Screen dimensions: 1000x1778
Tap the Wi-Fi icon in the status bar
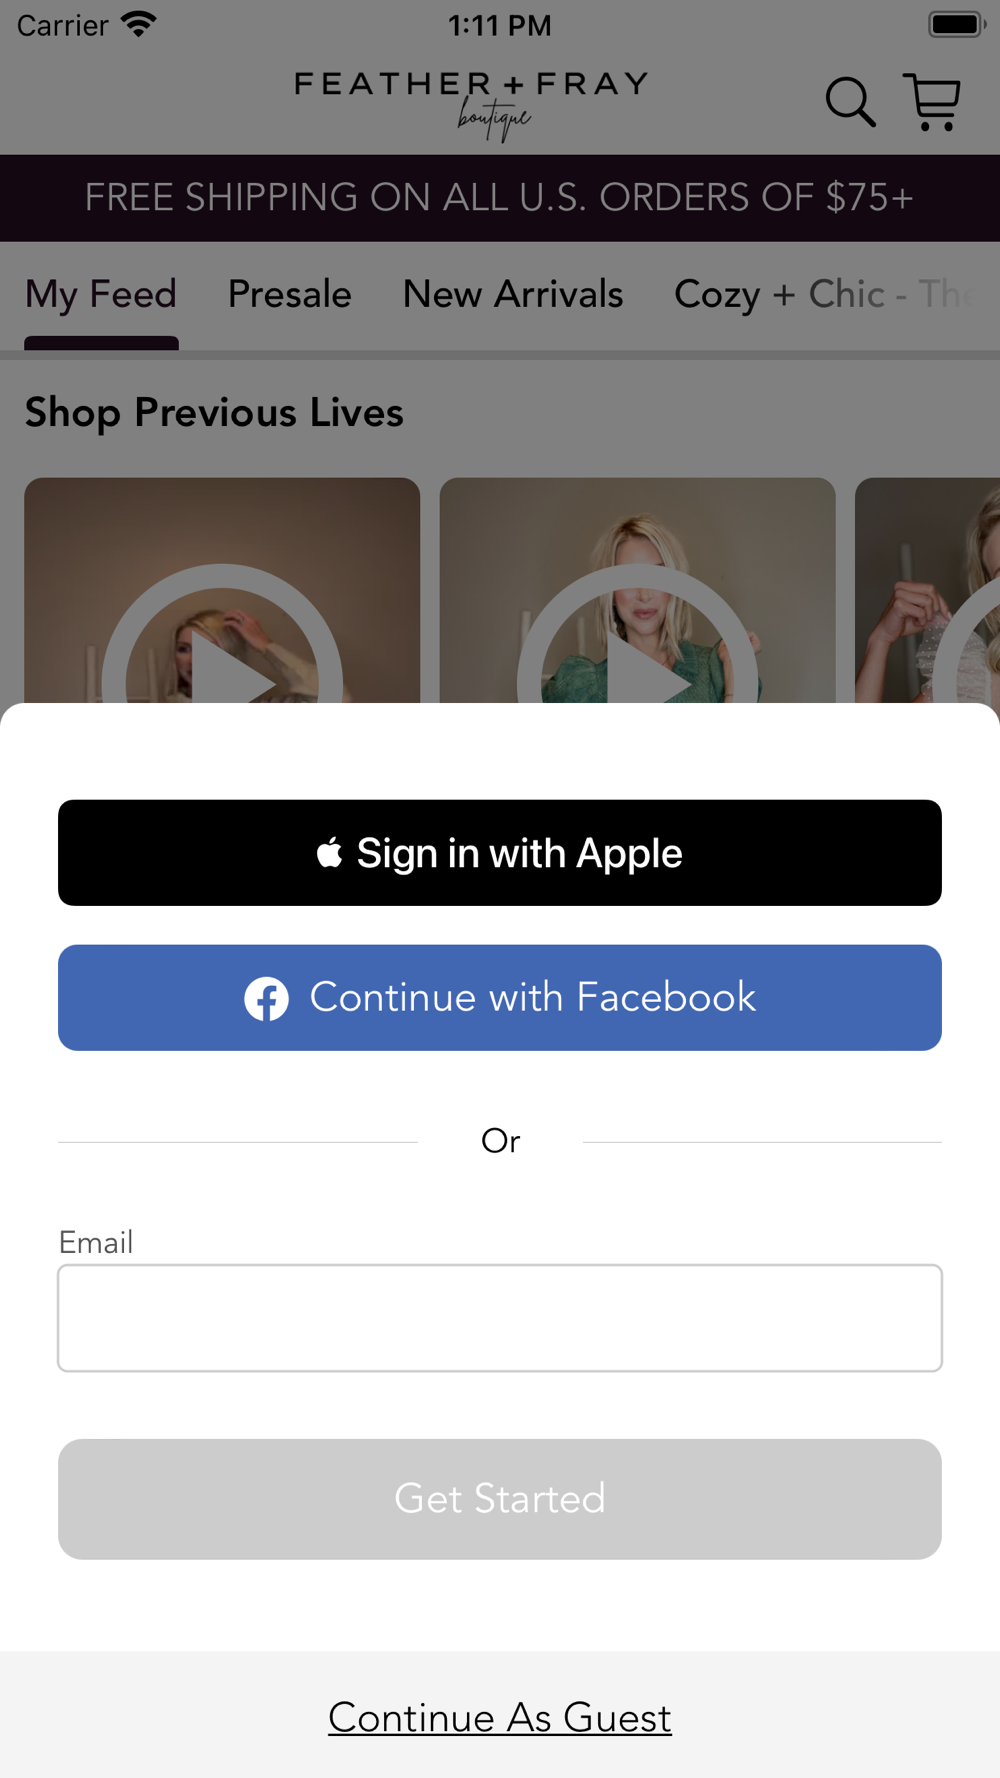(x=138, y=24)
